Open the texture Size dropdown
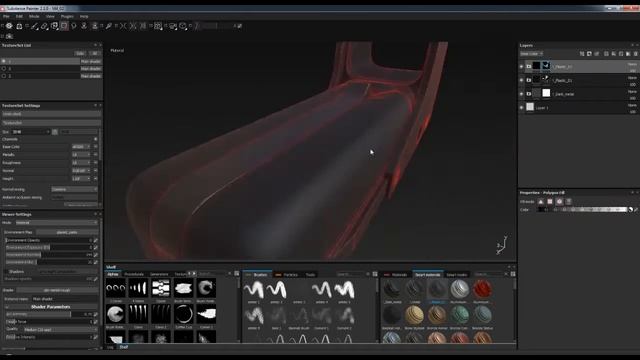 pos(30,132)
